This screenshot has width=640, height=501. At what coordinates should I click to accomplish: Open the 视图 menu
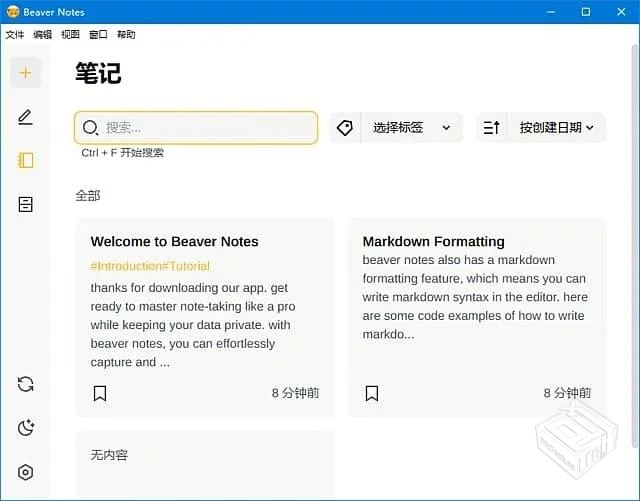70,35
